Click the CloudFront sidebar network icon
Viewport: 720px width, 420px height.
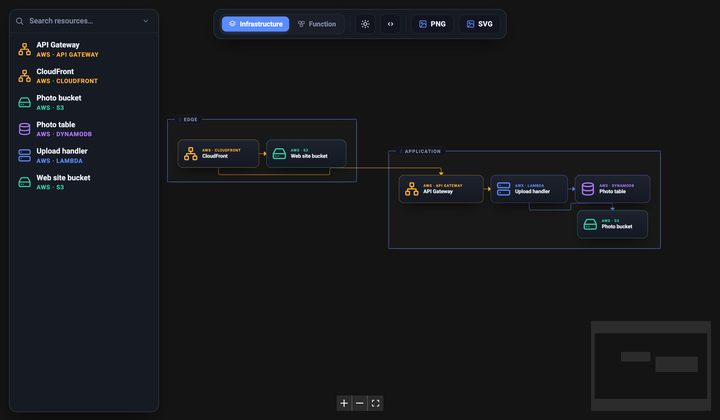(x=24, y=76)
